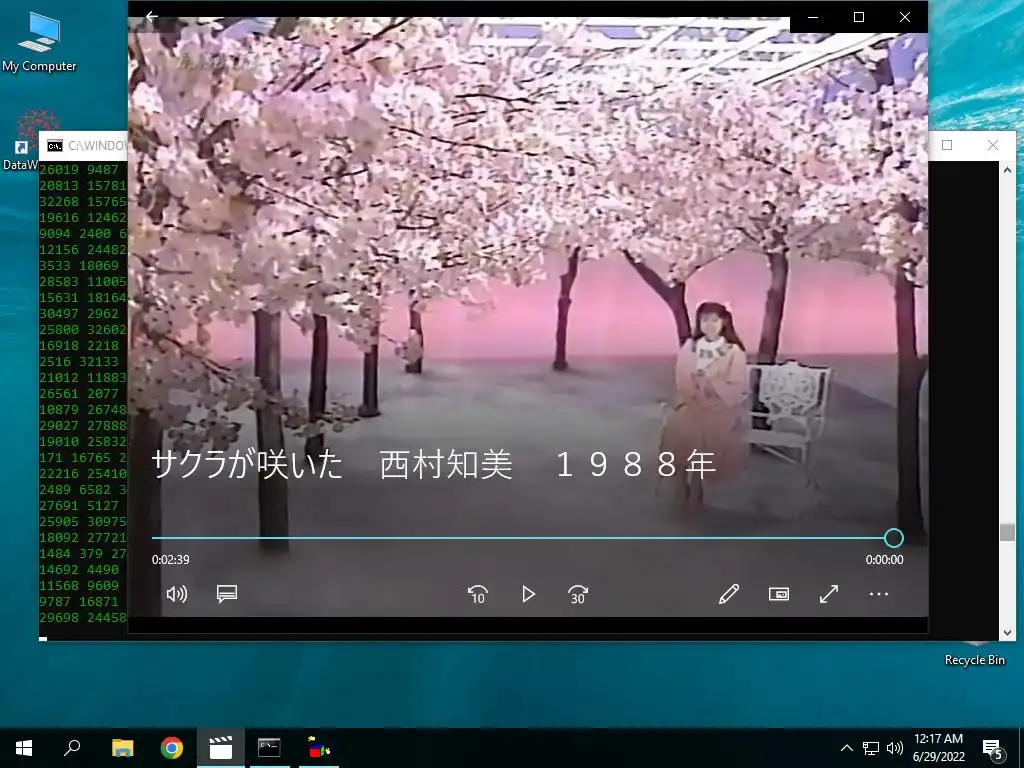Open the edit pencil tool
Viewport: 1024px width, 768px height.
pyautogui.click(x=729, y=594)
